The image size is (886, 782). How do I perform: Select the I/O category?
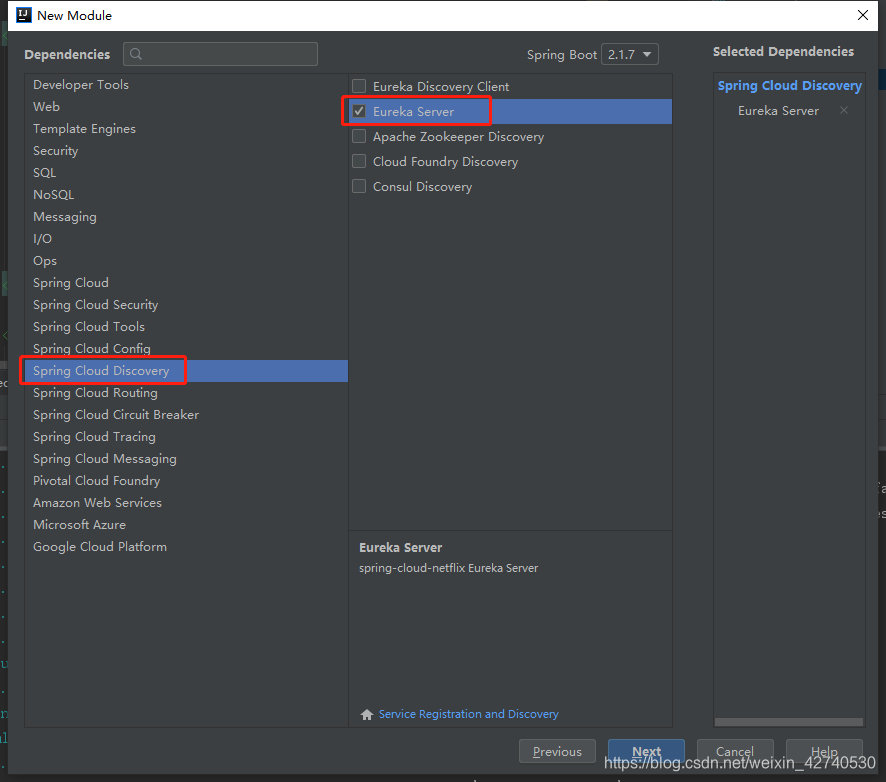186,238
